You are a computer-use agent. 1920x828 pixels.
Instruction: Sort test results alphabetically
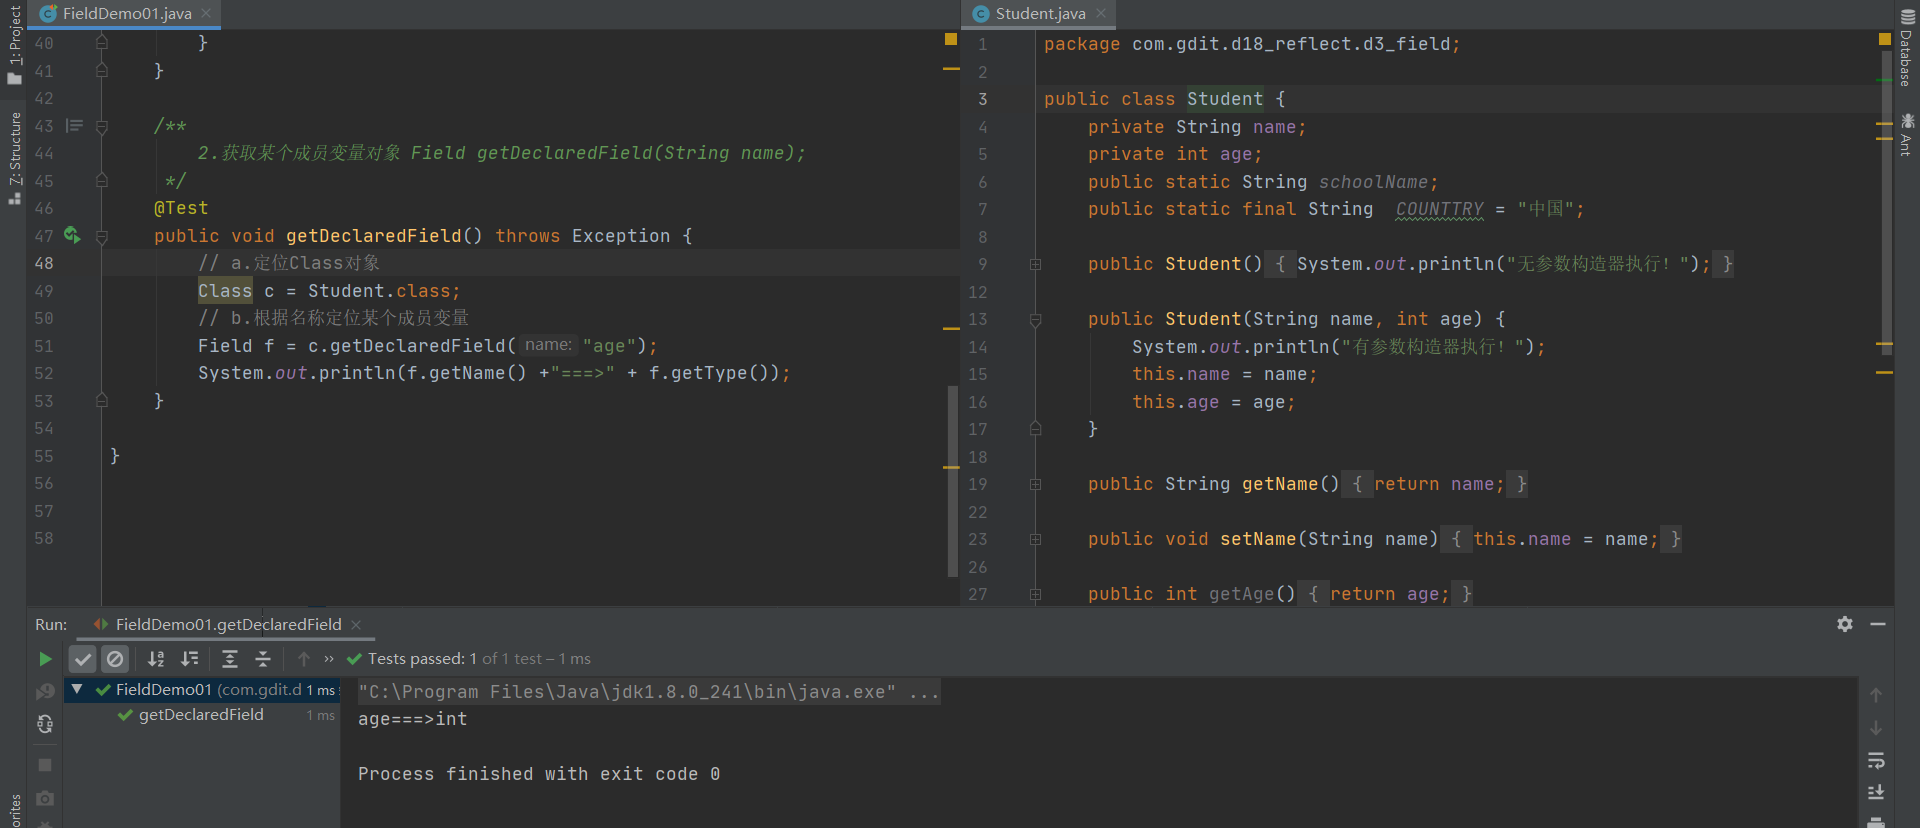click(156, 659)
